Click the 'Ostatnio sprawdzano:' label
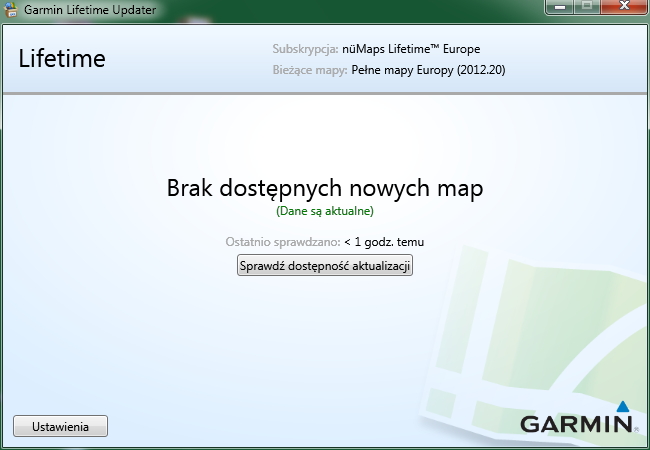The height and width of the screenshot is (450, 650). tap(283, 242)
